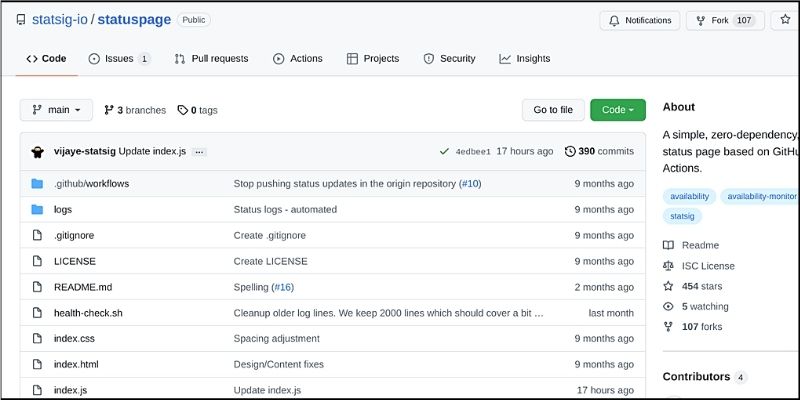Open the vijaye-statsig author link
The width and height of the screenshot is (800, 400).
pyautogui.click(x=85, y=152)
